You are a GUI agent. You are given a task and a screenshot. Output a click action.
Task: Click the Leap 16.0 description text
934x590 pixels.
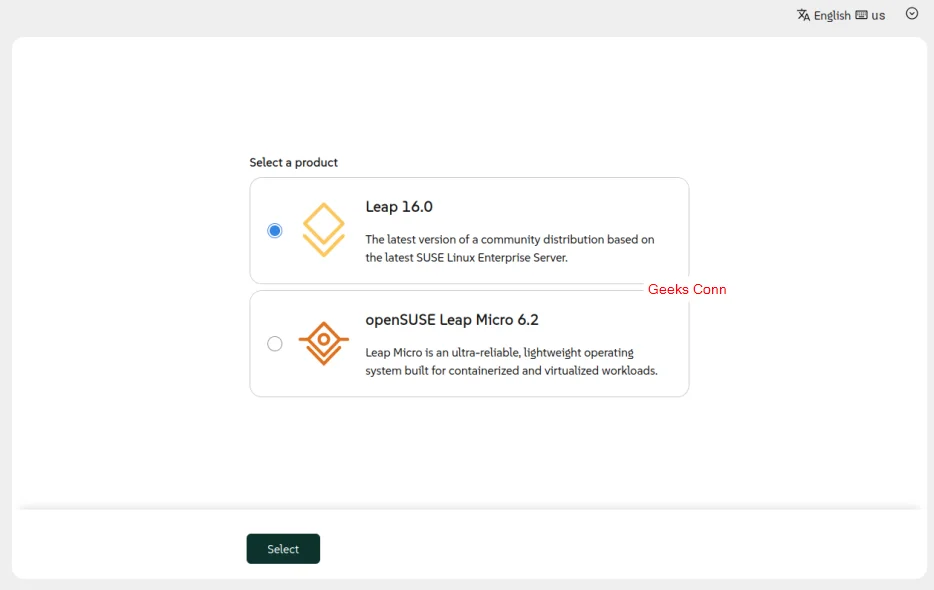(509, 248)
